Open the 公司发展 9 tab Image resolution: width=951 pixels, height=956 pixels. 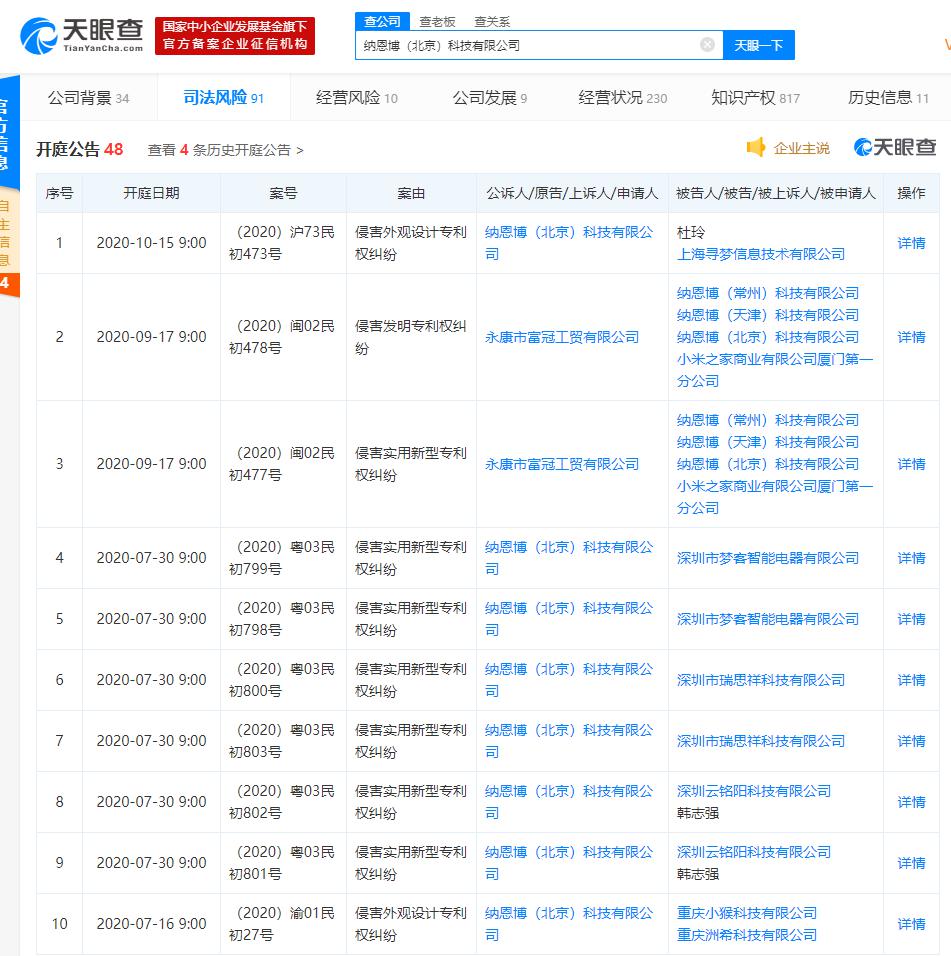490,98
